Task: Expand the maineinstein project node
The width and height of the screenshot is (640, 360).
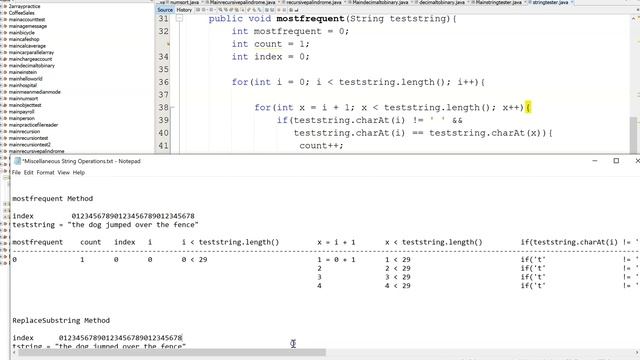Action: (x=1, y=72)
